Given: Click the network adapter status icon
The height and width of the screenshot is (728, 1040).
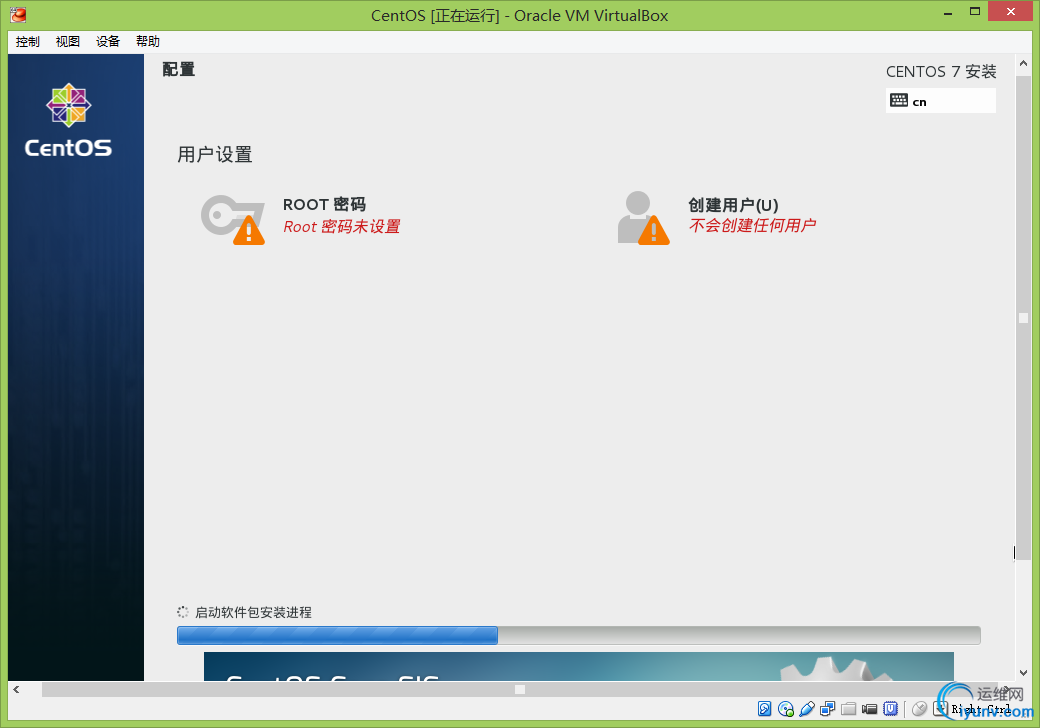Looking at the screenshot, I should (828, 709).
